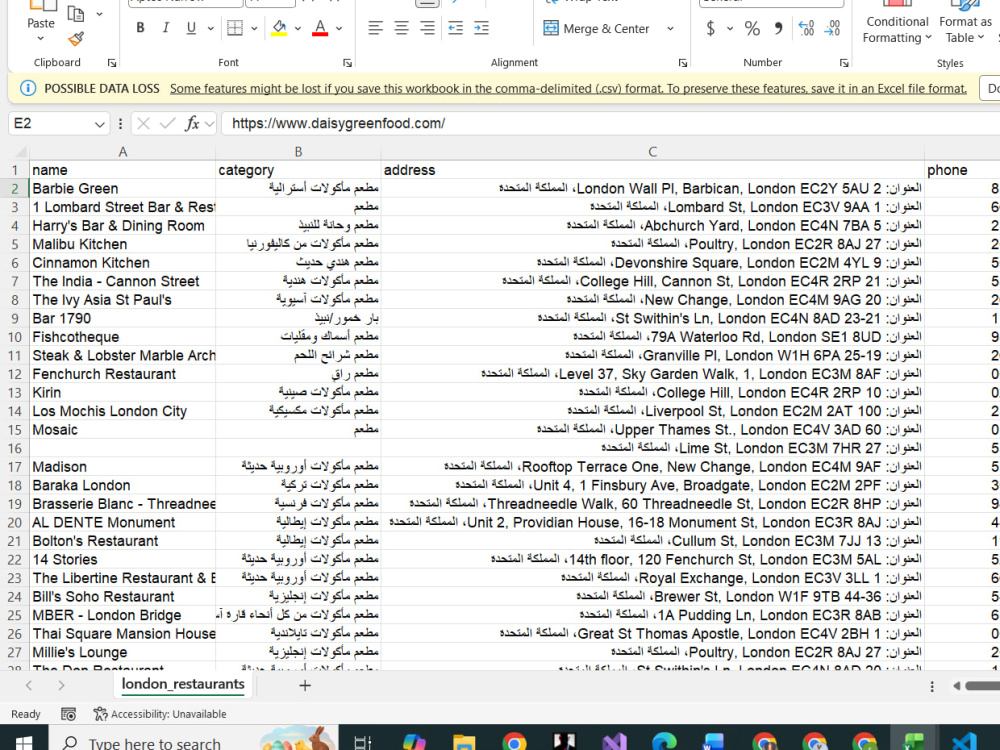Click the data loss info icon
Viewport: 1000px width, 750px height.
point(28,89)
